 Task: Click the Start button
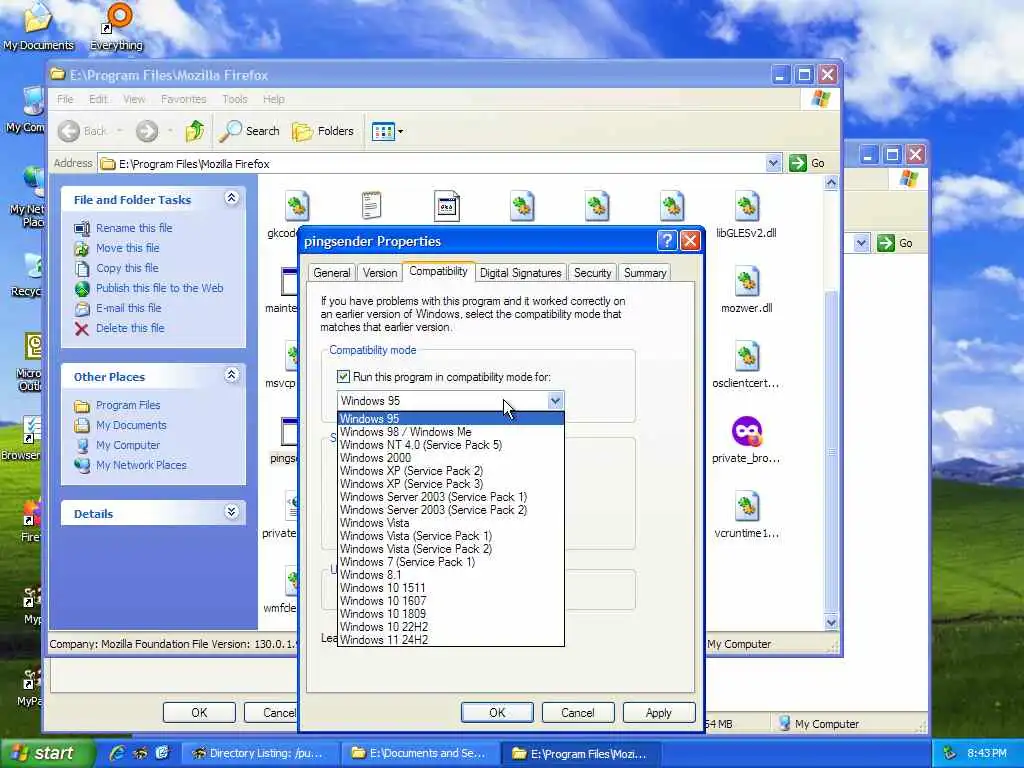46,753
